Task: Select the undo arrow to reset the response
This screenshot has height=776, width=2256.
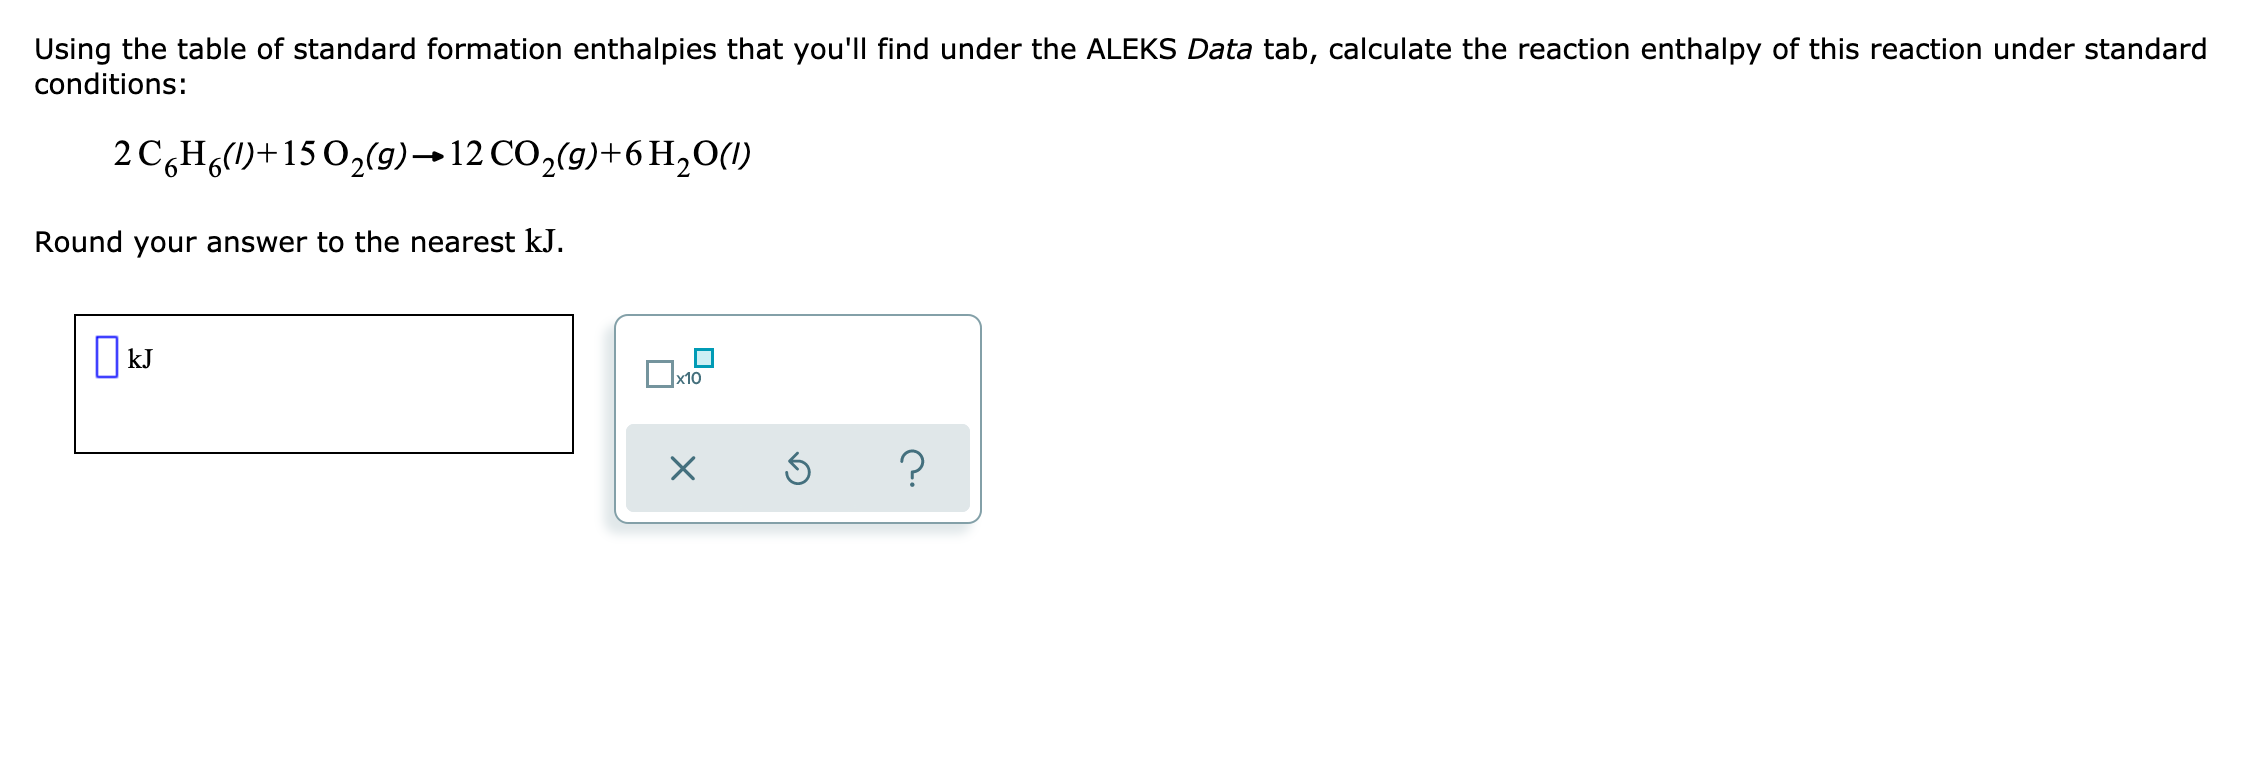Action: coord(796,468)
